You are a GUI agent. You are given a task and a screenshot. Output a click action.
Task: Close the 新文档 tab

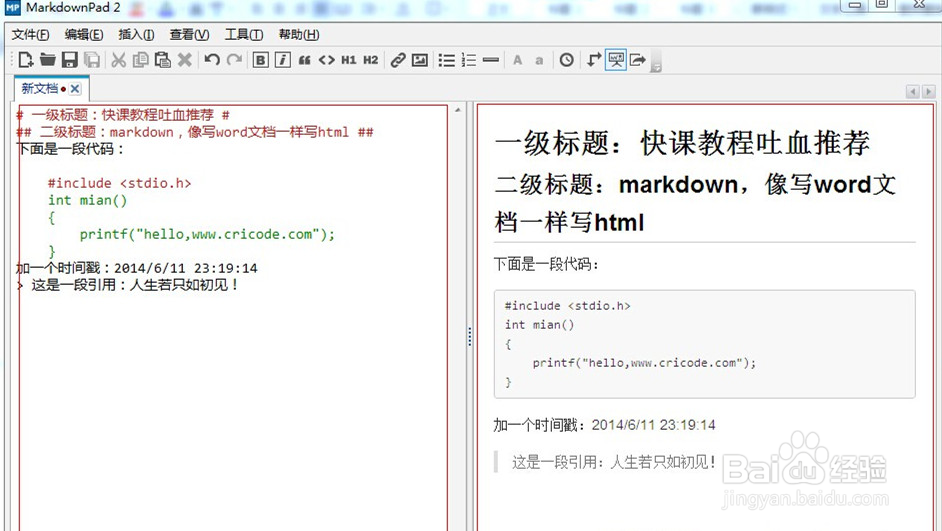(75, 89)
